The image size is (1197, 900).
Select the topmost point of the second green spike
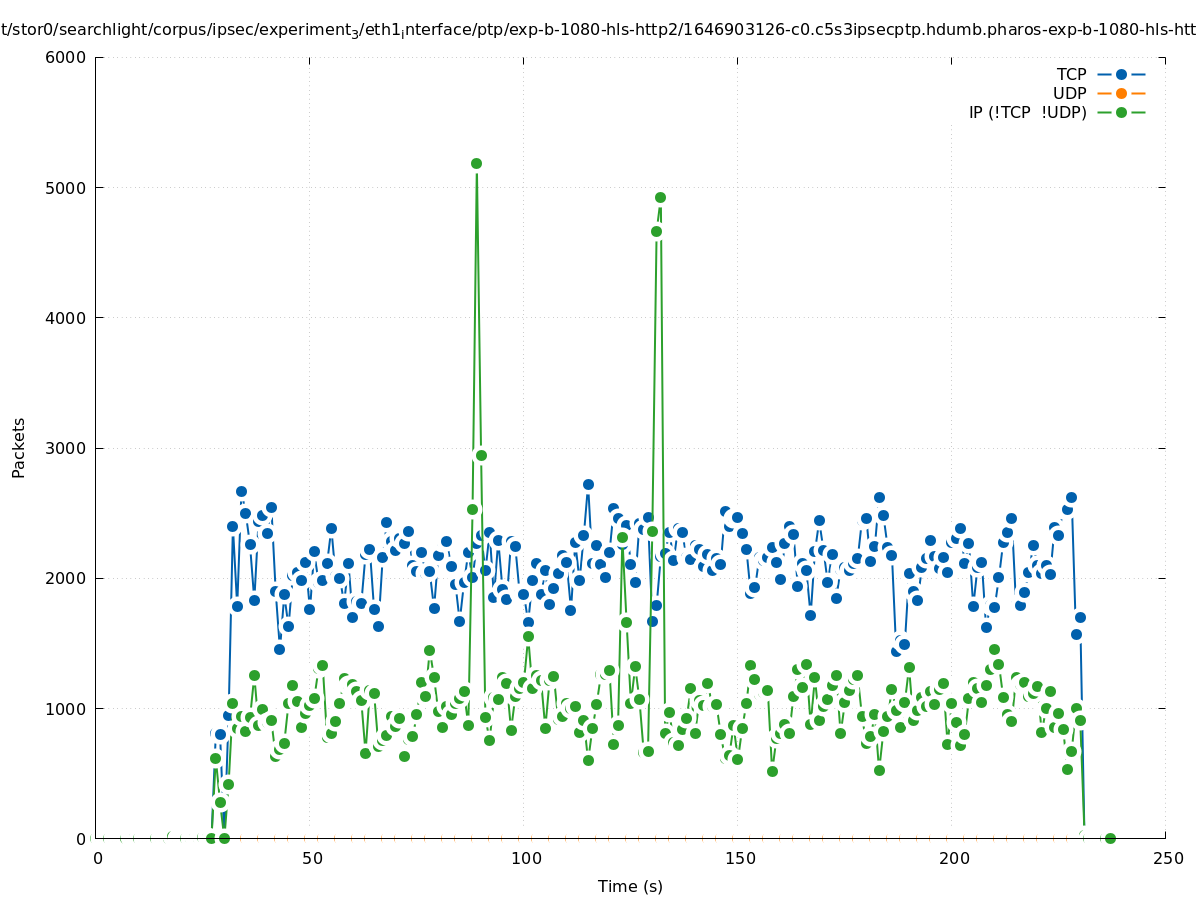[660, 197]
